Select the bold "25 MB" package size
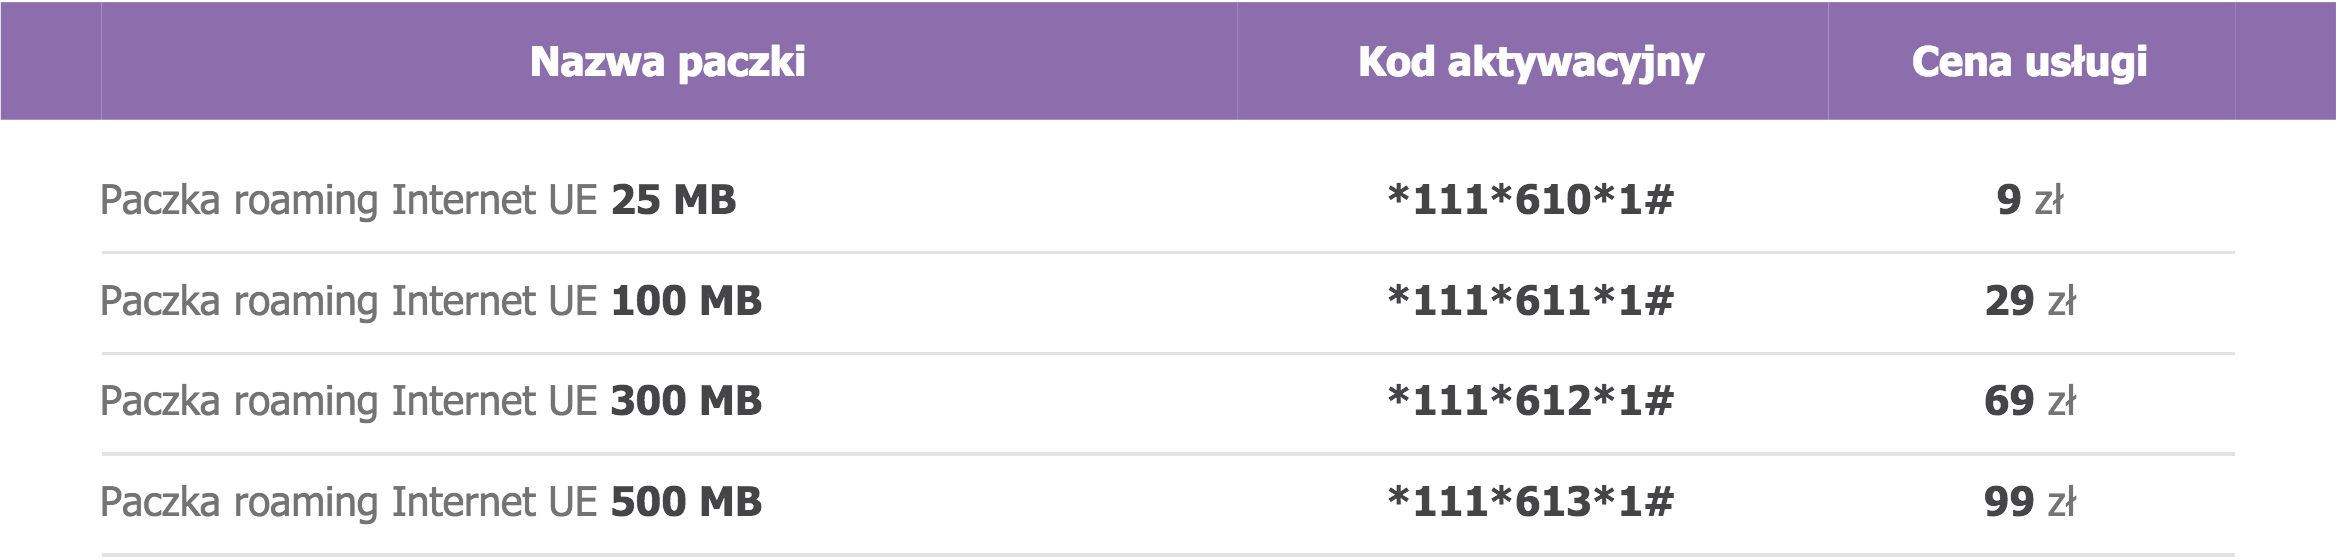 [x=673, y=200]
